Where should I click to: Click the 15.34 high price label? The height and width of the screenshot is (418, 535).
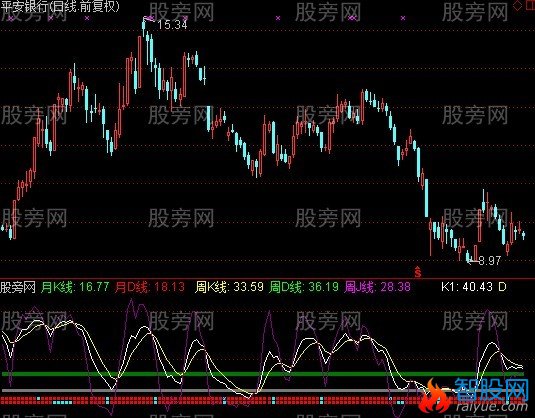[x=173, y=25]
